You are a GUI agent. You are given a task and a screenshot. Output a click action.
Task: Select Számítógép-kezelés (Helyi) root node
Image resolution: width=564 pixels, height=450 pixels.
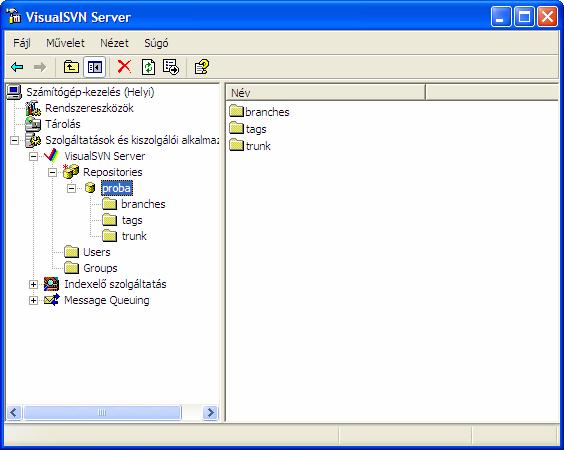90,92
